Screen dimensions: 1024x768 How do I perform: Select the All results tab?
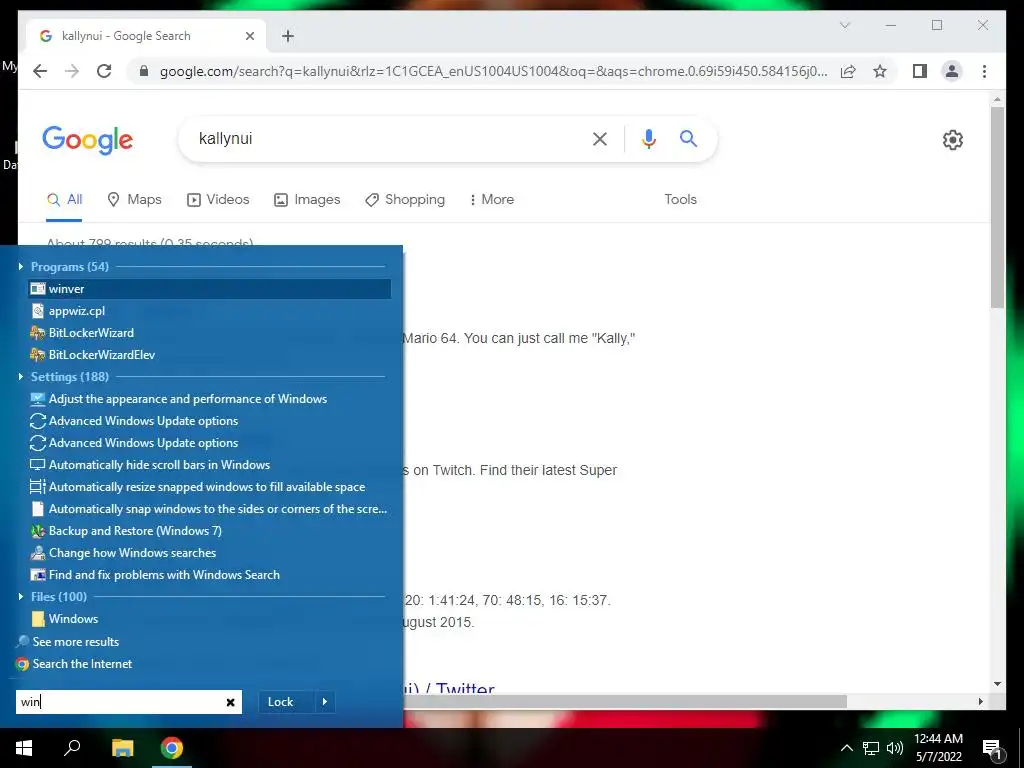(x=65, y=199)
